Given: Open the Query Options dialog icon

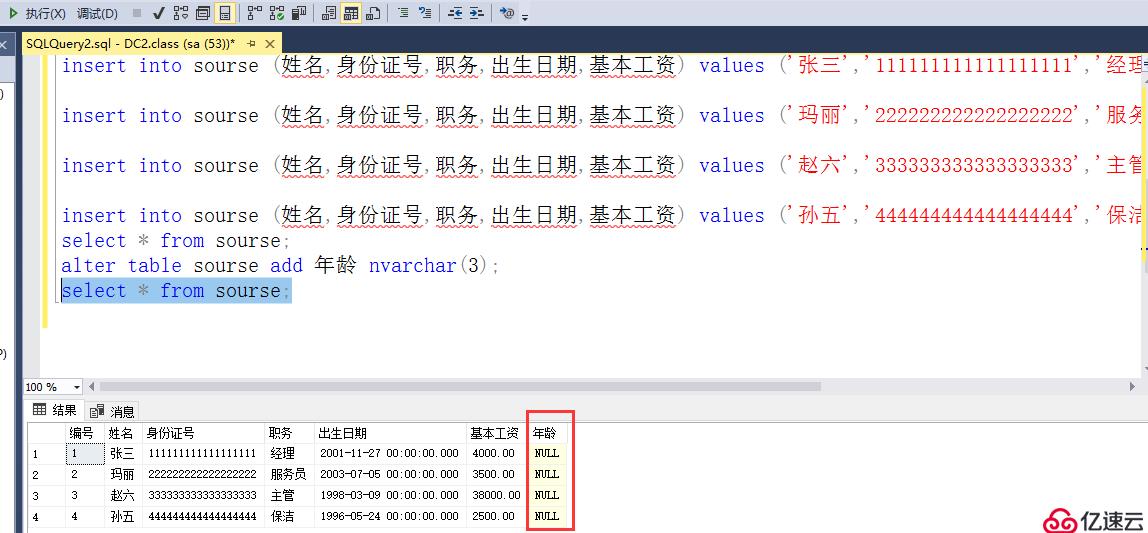Looking at the screenshot, I should click(x=203, y=13).
